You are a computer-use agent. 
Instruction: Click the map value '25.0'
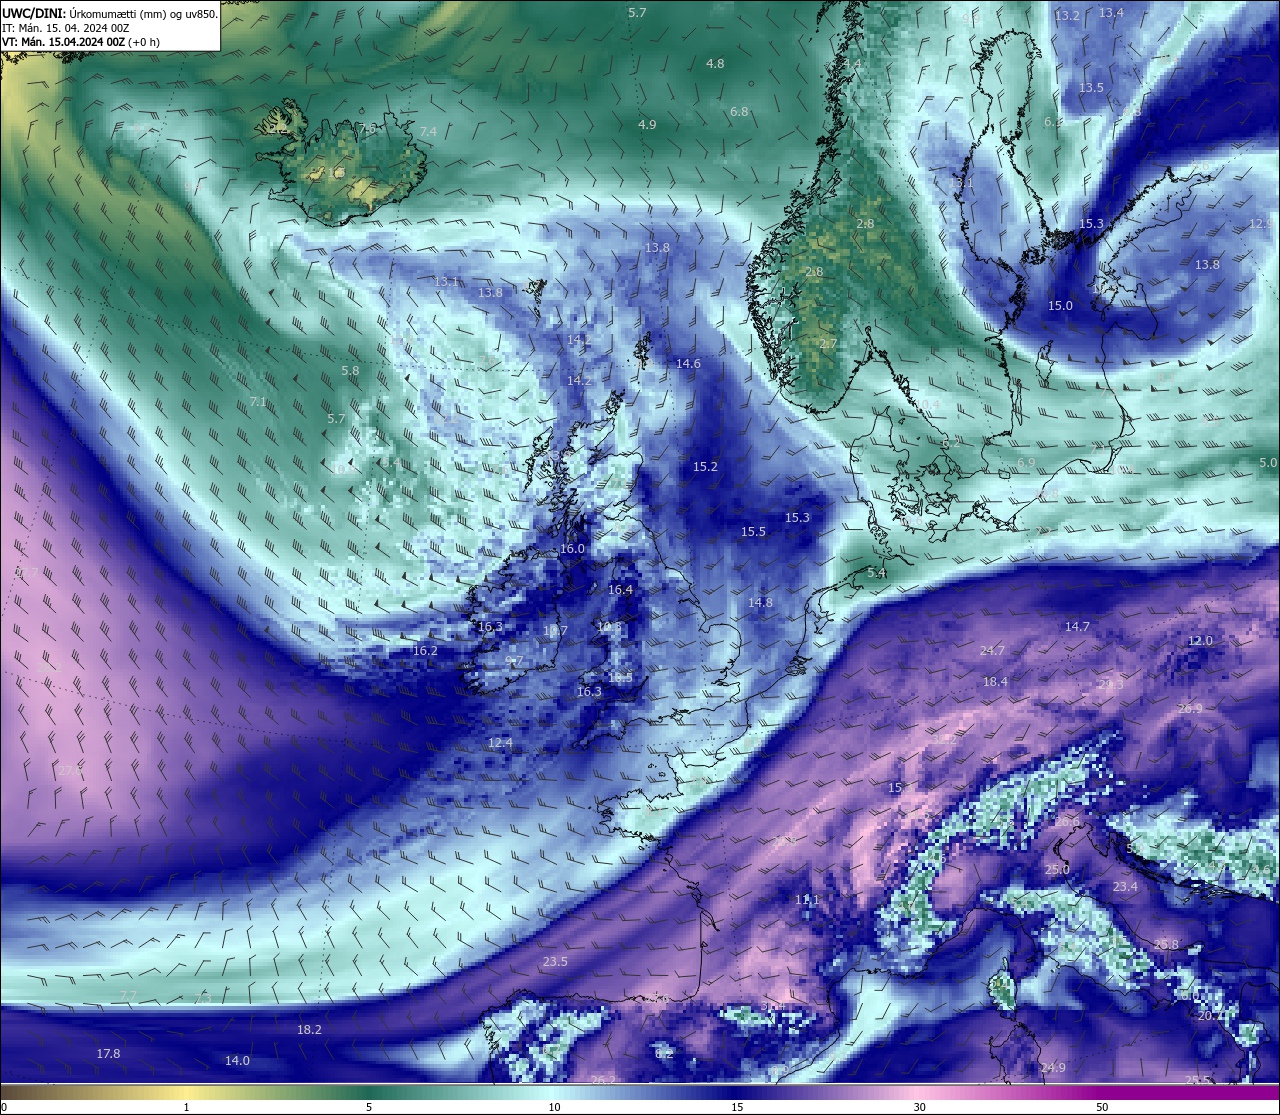1057,870
